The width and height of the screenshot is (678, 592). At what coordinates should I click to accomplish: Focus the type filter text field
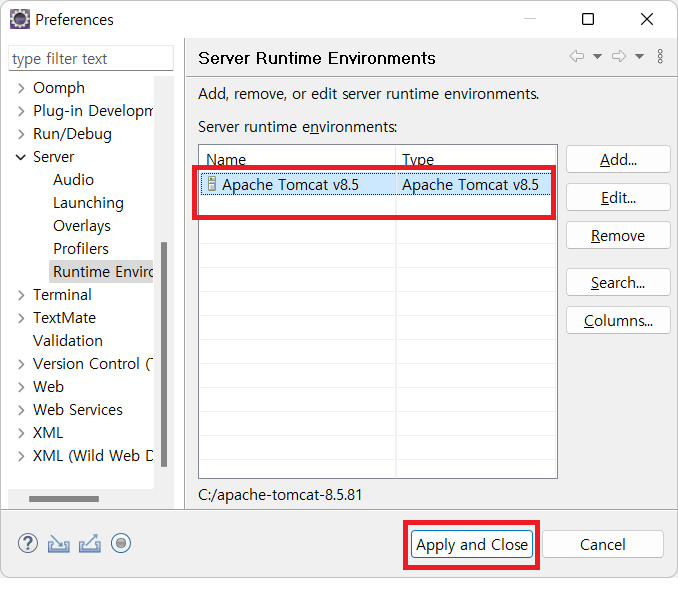pos(91,58)
